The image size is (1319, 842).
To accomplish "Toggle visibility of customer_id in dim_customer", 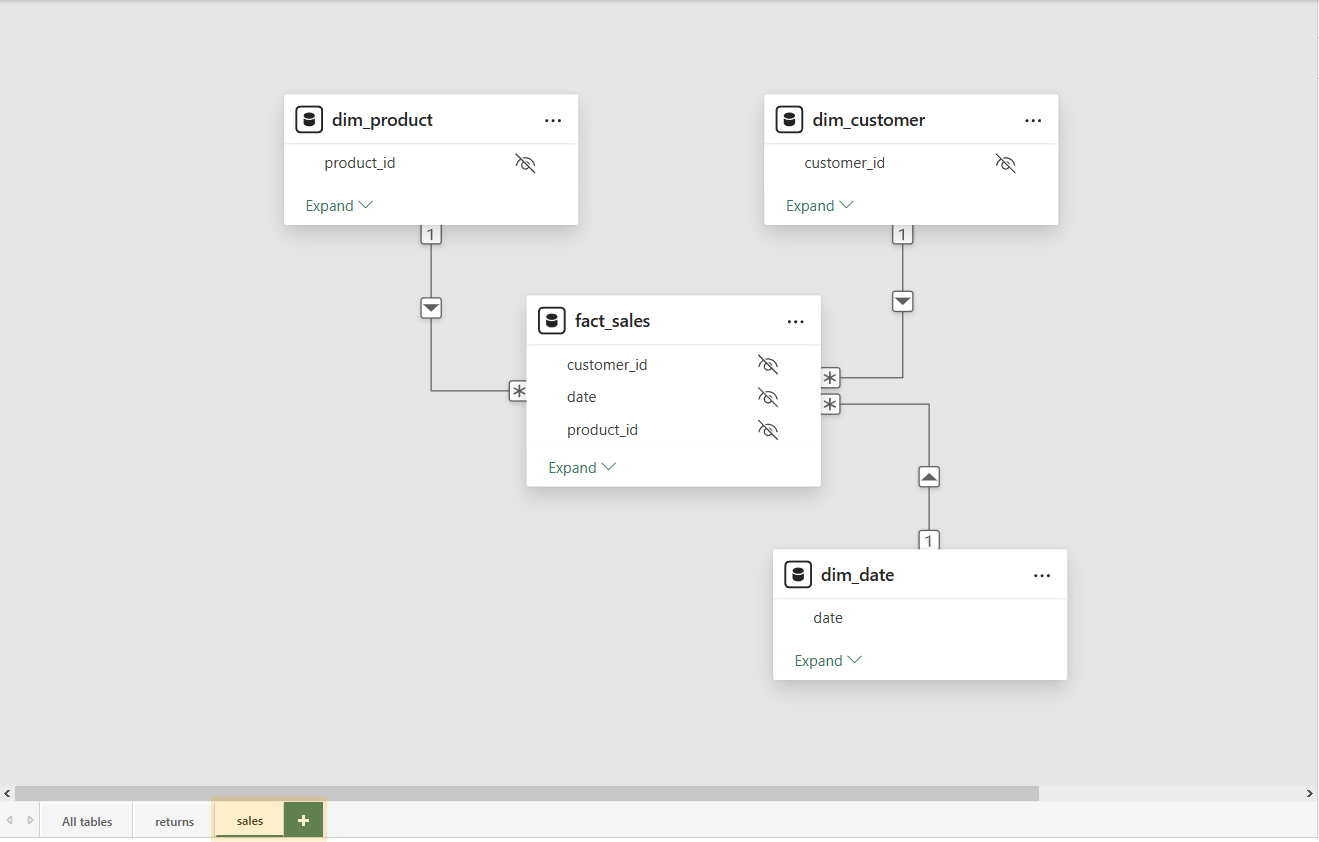I will coord(1005,162).
